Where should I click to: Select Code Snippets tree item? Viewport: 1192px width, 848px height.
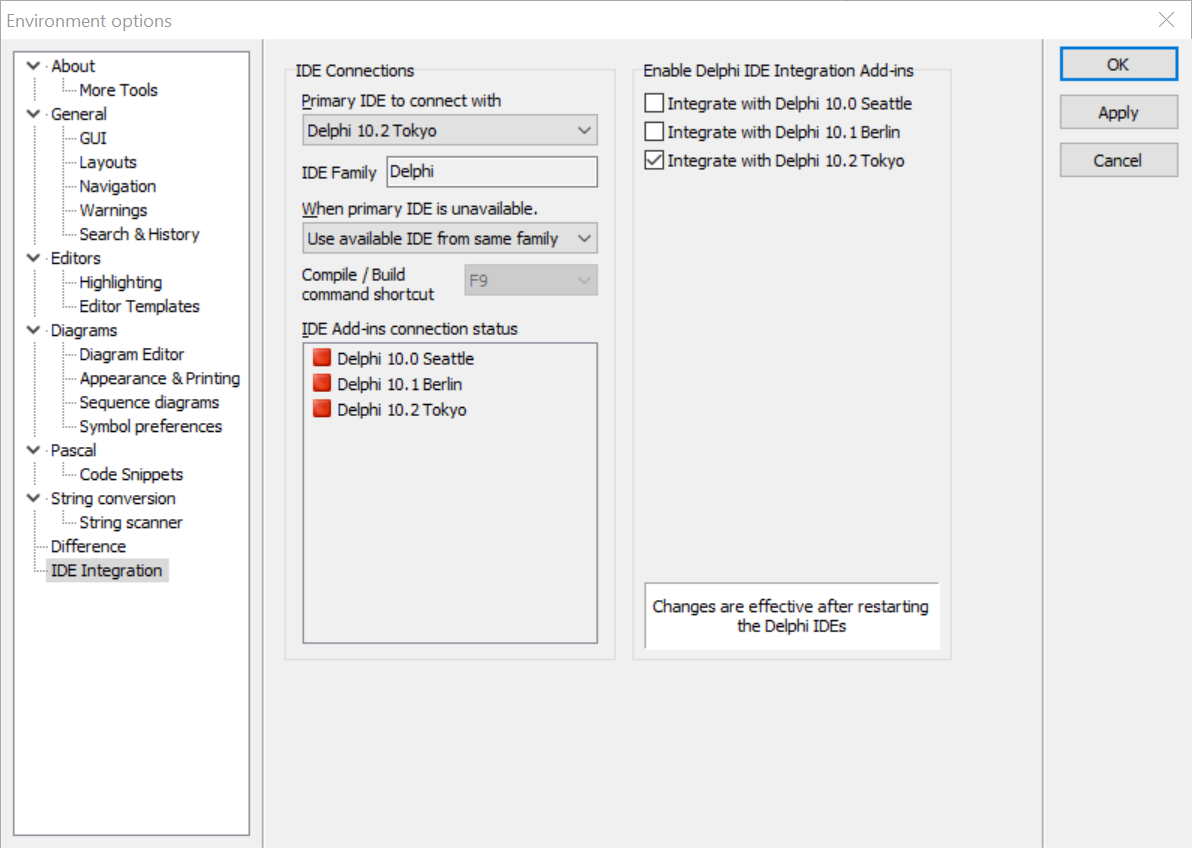[132, 475]
